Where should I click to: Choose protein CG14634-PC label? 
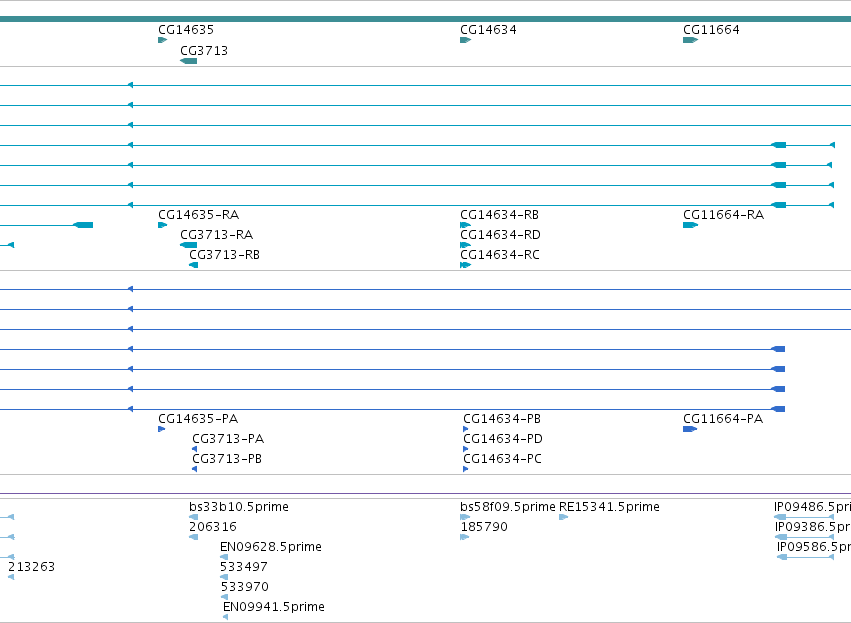point(502,459)
